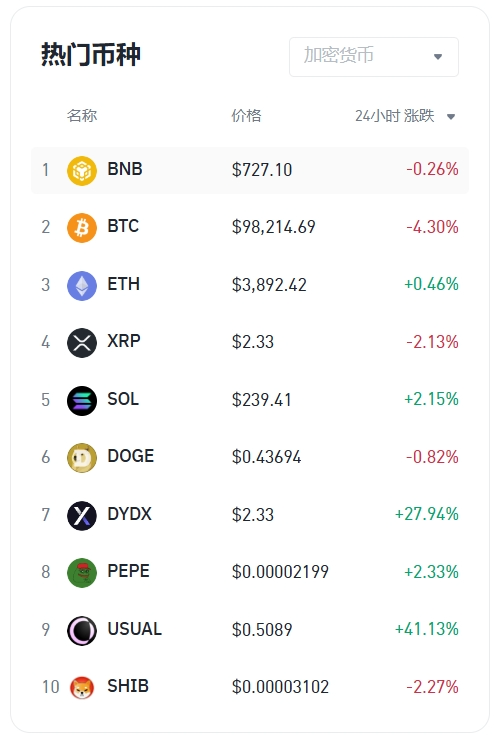Select the Ethereum diamond icon
Viewport: 501px width, 745px height.
coord(82,286)
